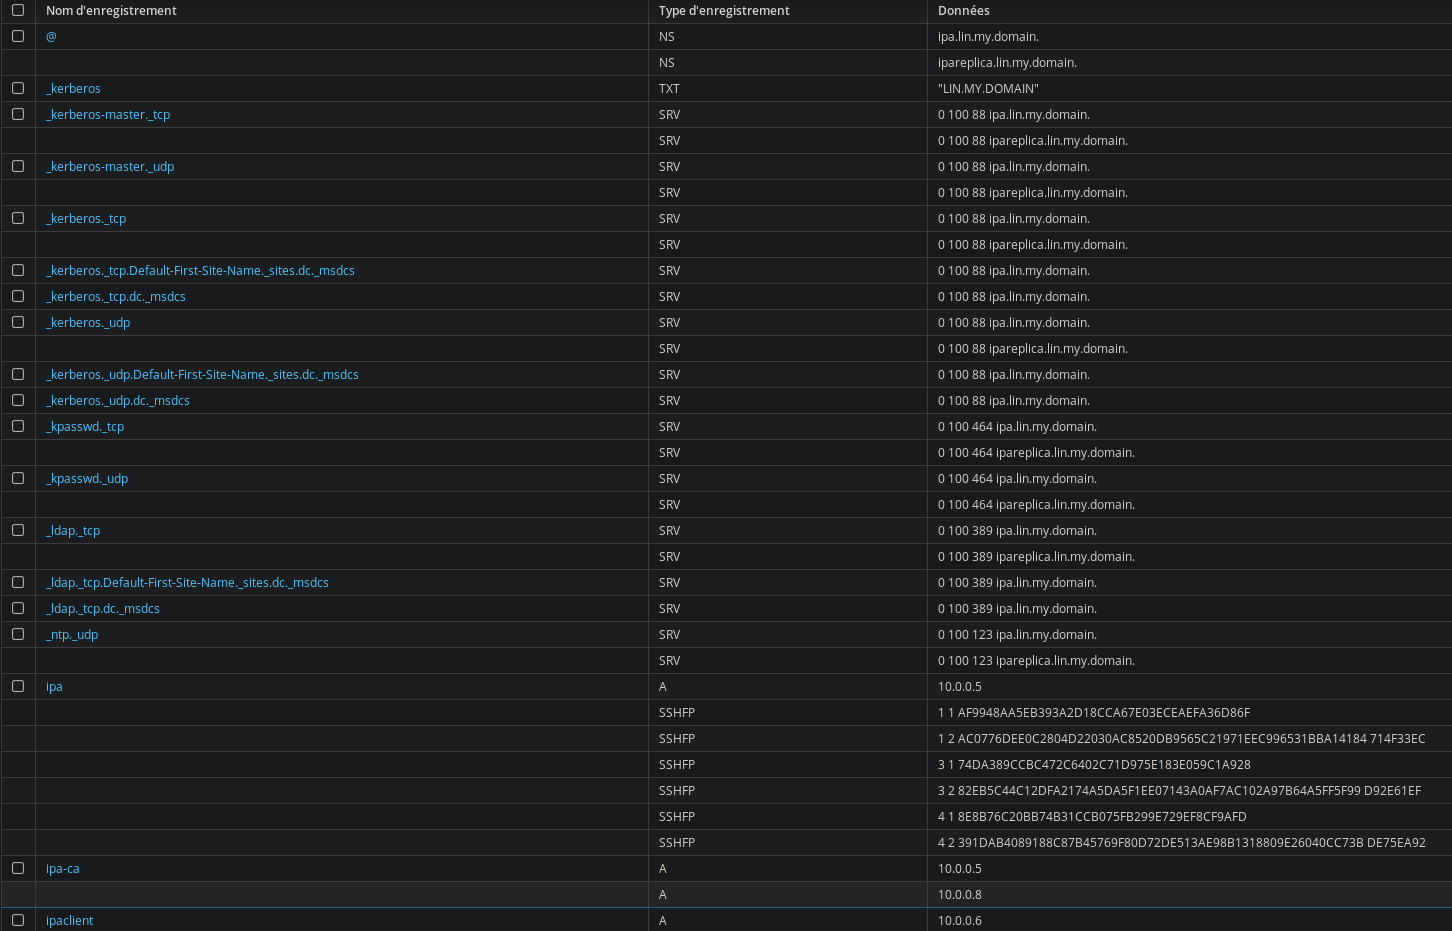Open the _kerberos._udp record link
1452x931 pixels.
point(88,322)
